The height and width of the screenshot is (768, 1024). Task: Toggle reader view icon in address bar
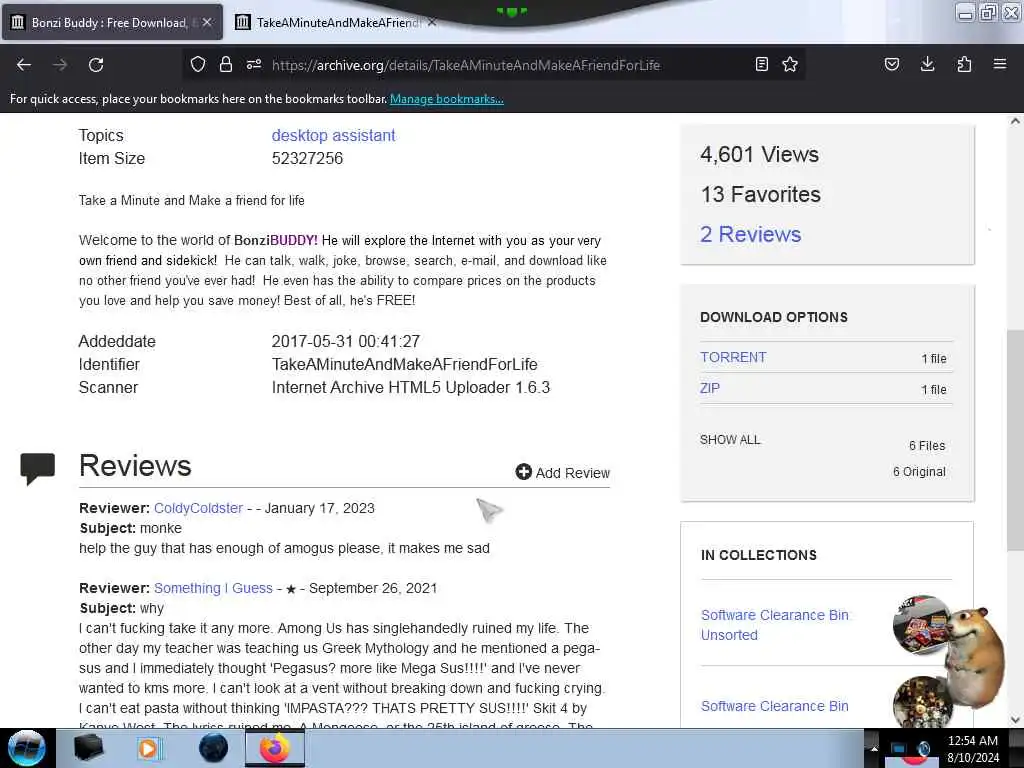coord(761,64)
